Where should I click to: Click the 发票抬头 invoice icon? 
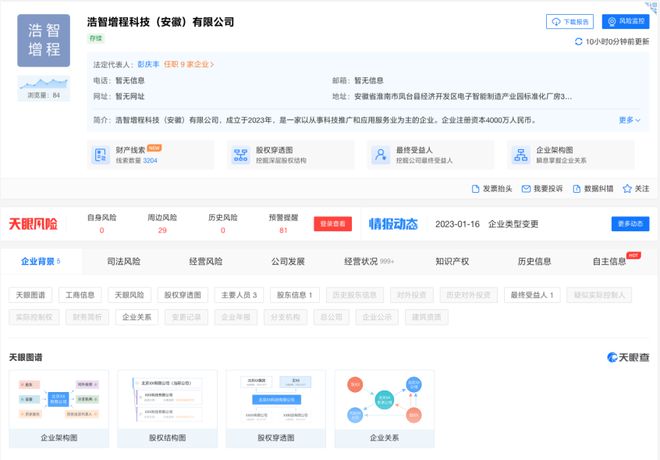coord(475,189)
